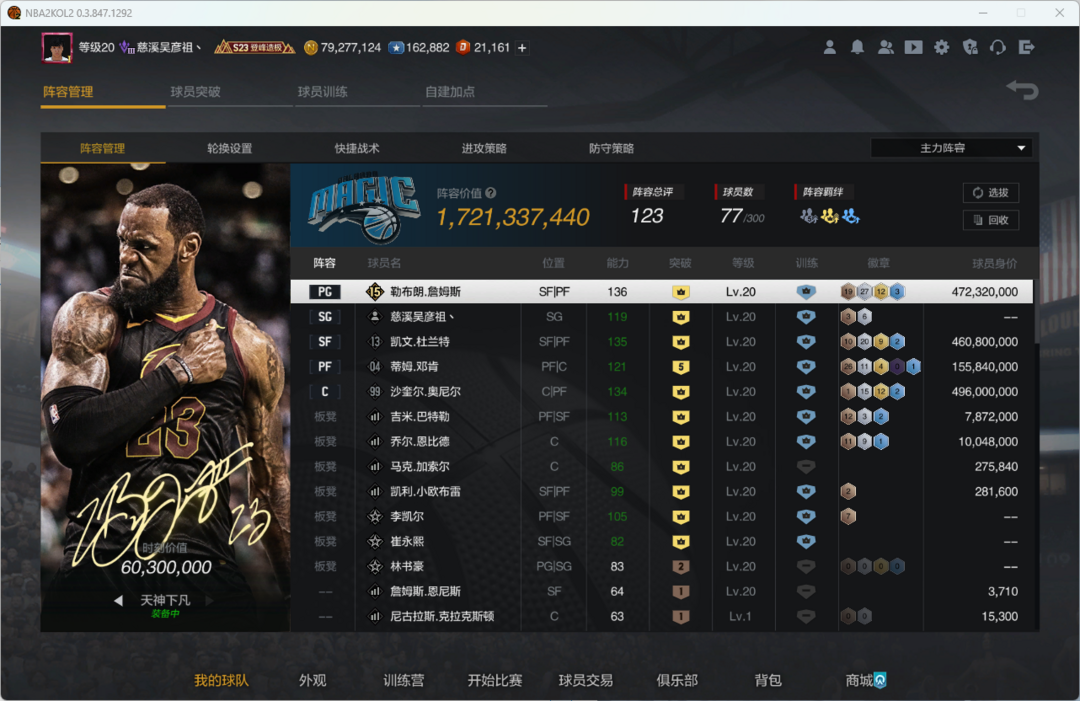
Task: Click the C position slot
Action: (x=324, y=392)
